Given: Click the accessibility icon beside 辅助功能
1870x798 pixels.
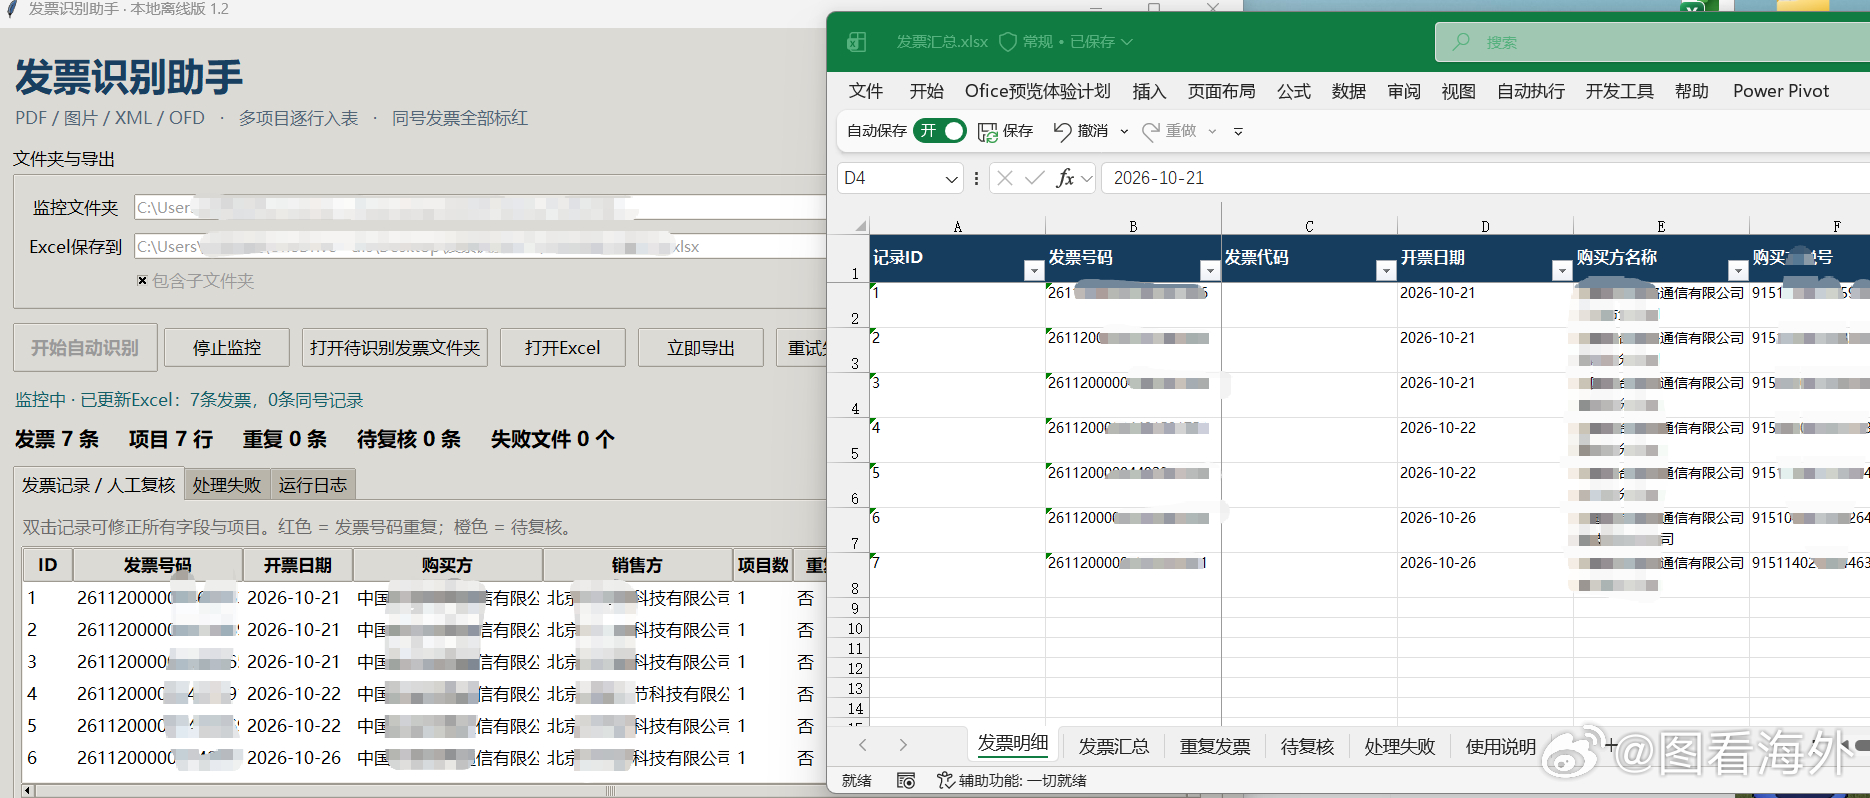Looking at the screenshot, I should (x=945, y=781).
